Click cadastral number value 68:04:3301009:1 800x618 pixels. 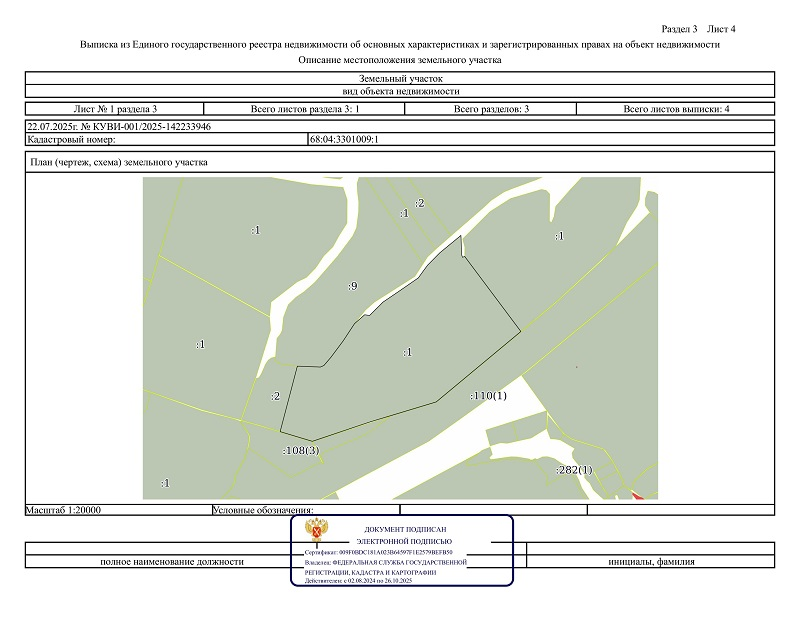pyautogui.click(x=344, y=140)
